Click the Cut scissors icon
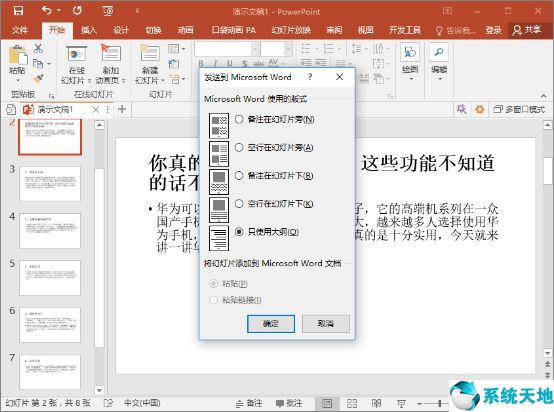The height and width of the screenshot is (412, 554). 38,48
